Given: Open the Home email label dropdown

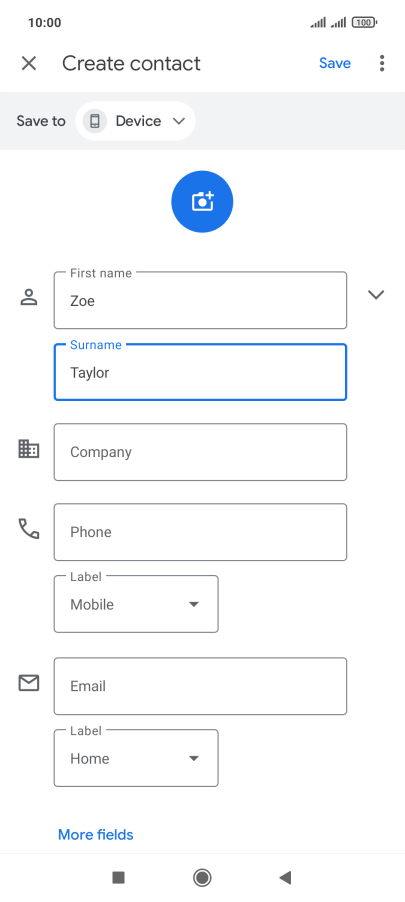Looking at the screenshot, I should tap(136, 758).
